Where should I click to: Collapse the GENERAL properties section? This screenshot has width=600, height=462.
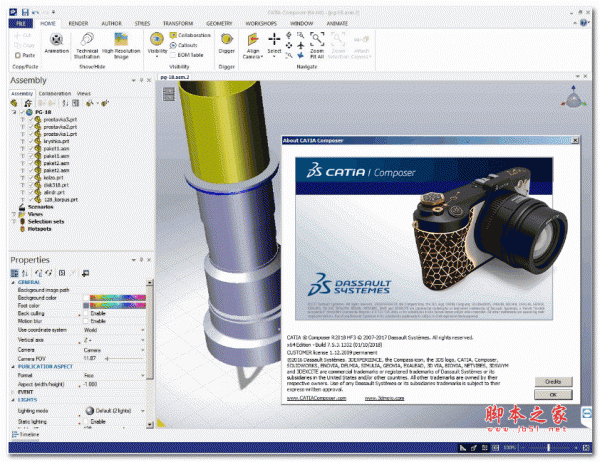[x=13, y=282]
